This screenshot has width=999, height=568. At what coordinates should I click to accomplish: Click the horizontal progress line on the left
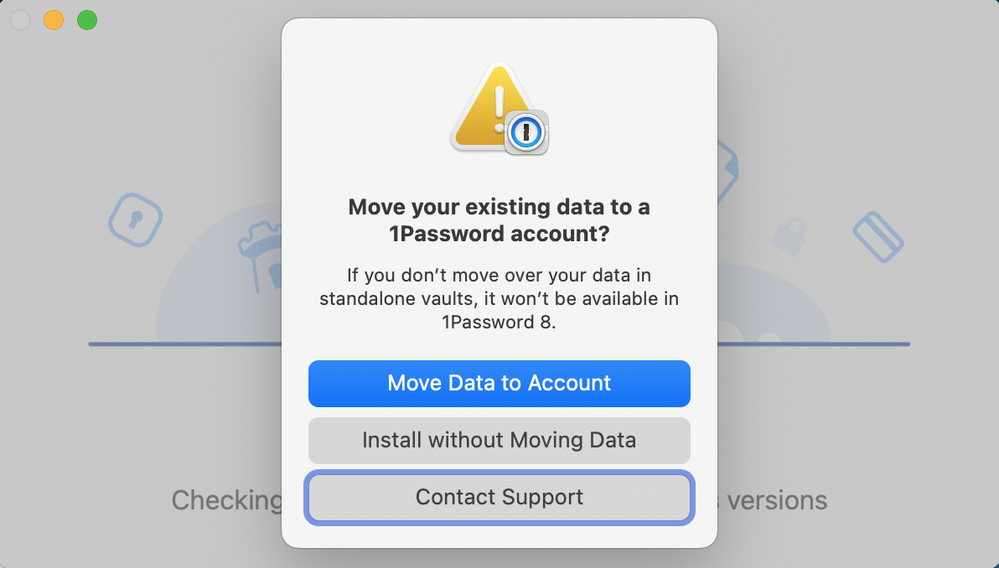(x=185, y=344)
